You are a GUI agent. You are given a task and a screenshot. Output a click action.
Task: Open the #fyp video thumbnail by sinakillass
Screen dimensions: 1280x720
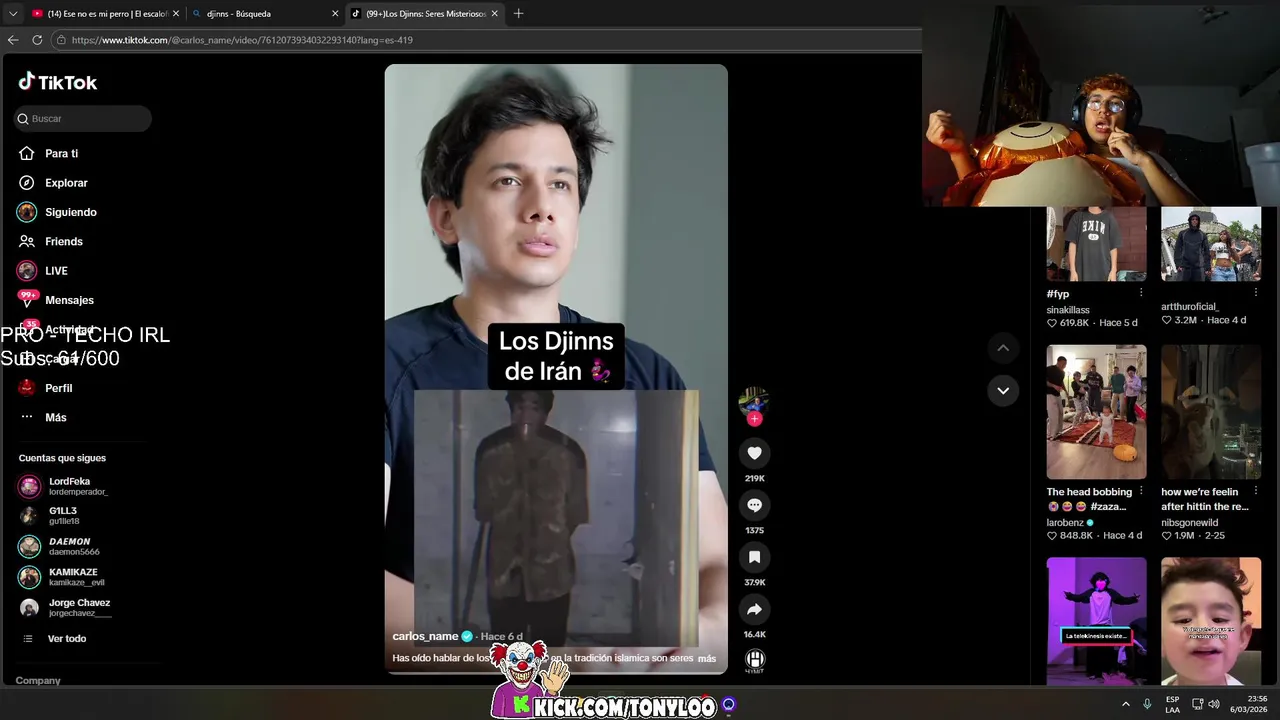click(x=1096, y=244)
